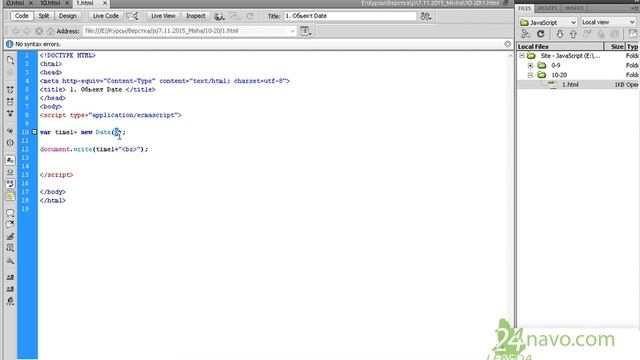The image size is (640, 360).
Task: Open the Preview in Browser globe menu
Action: (219, 16)
